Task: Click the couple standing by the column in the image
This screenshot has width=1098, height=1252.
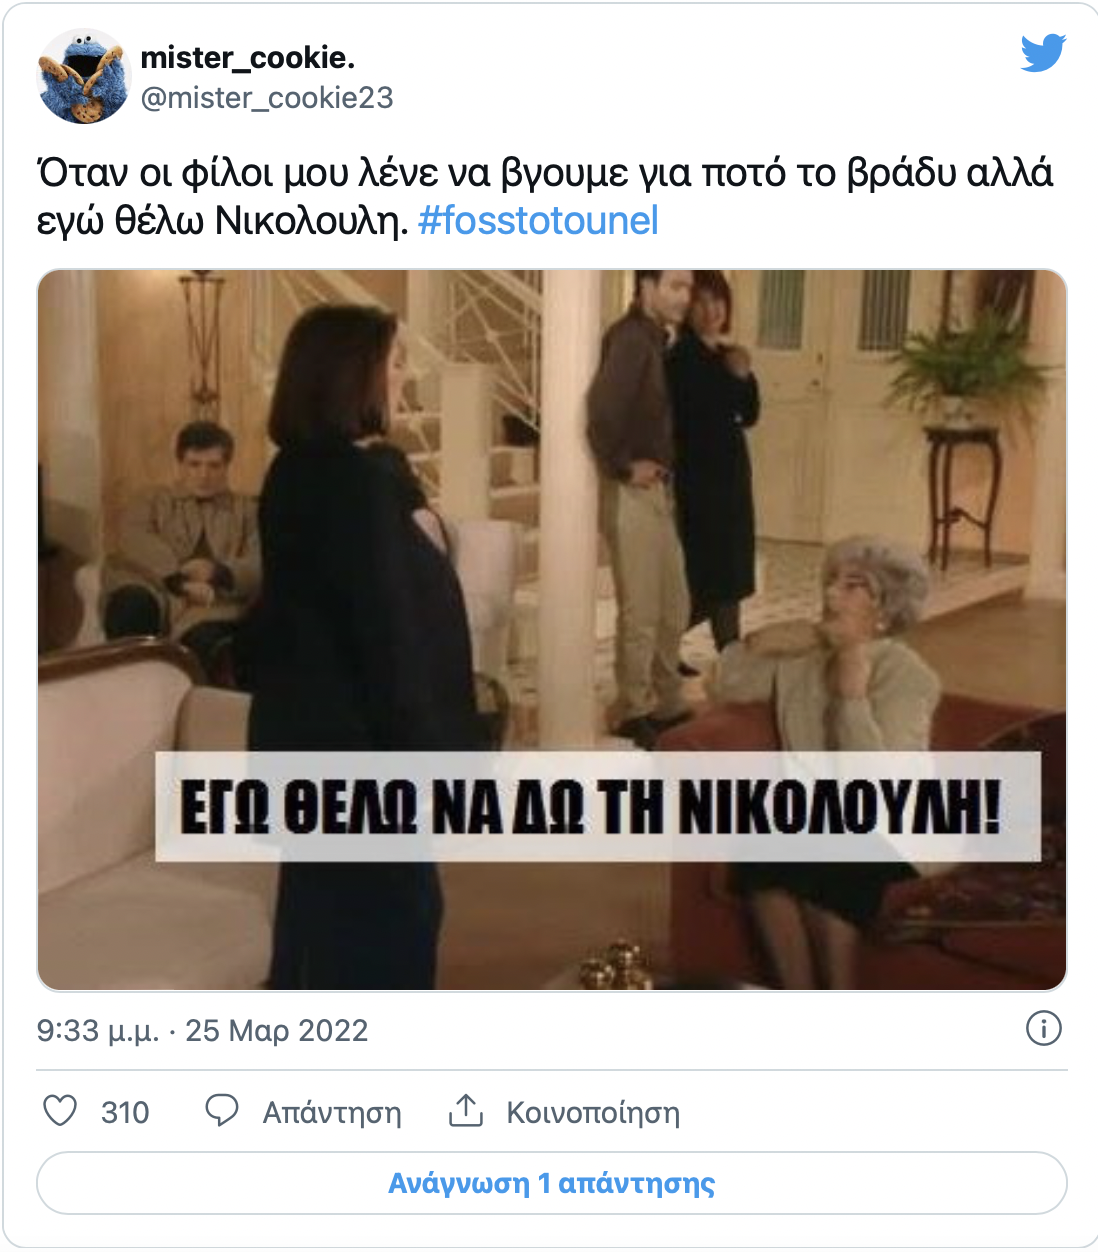Action: pos(672,490)
